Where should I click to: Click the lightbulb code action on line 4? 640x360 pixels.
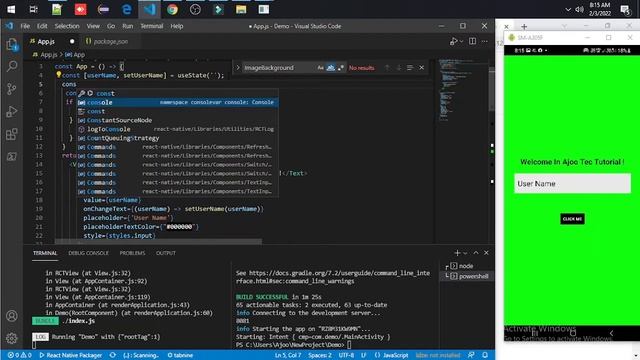click(58, 75)
